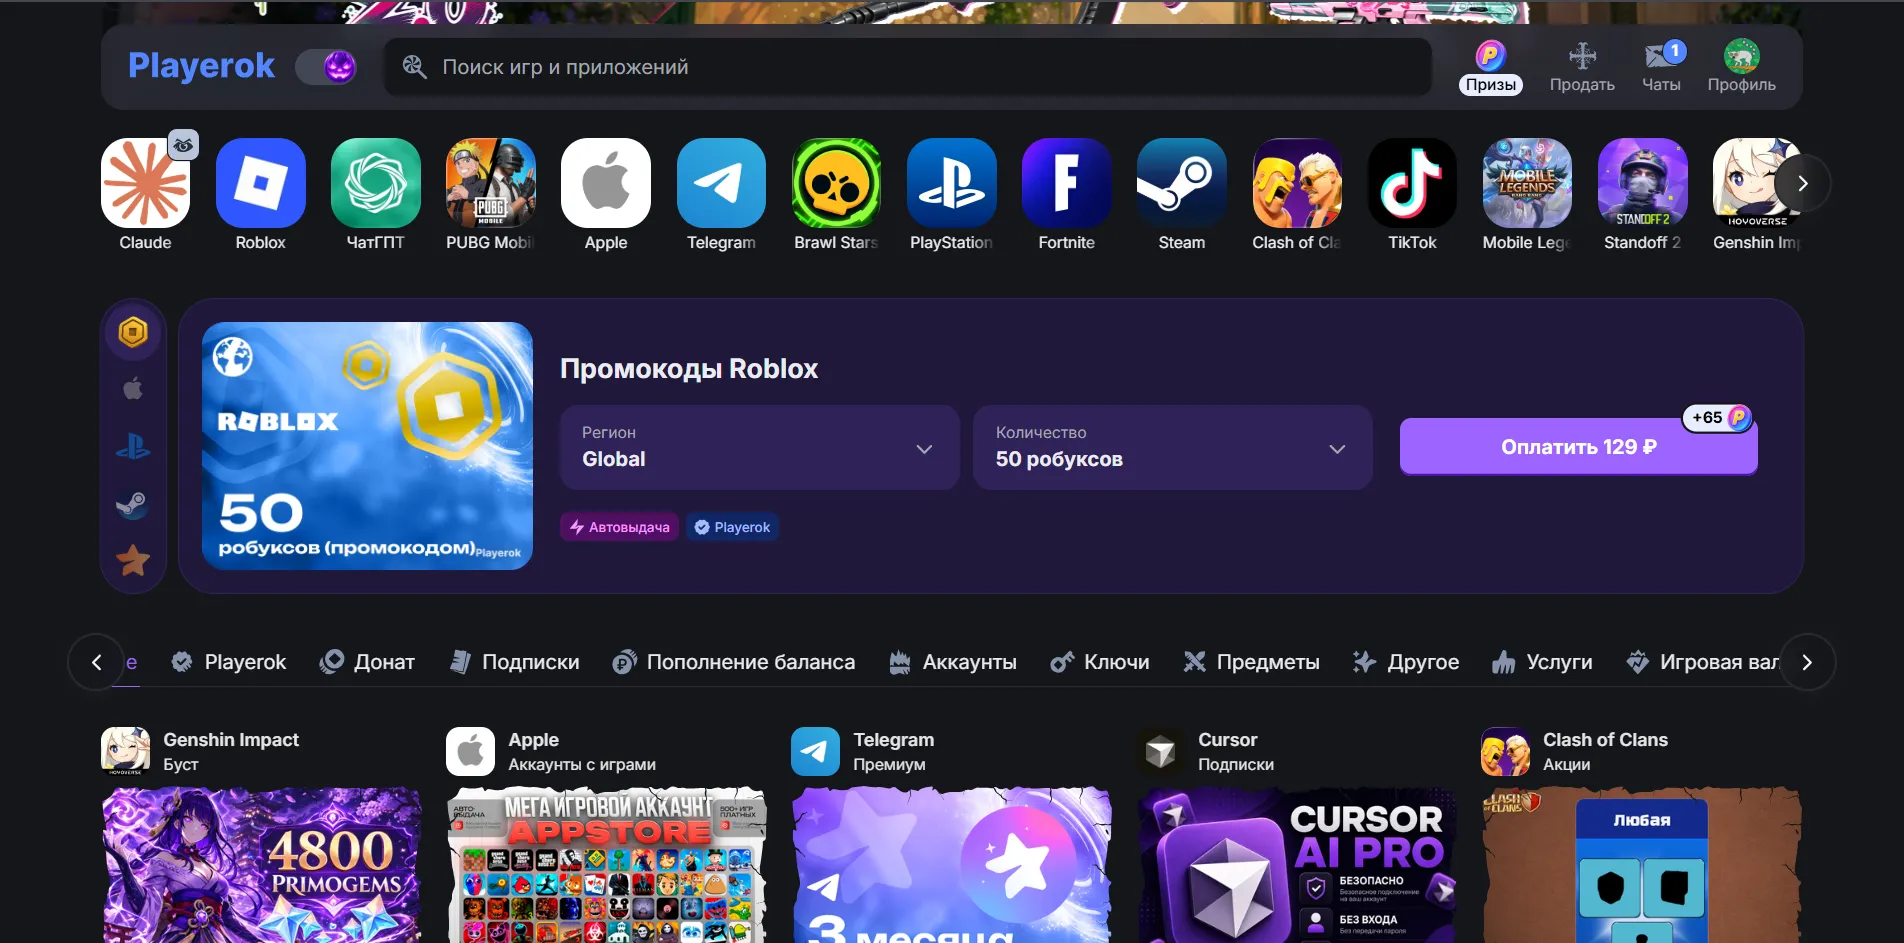
Task: Open the Призы rewards page
Action: click(1490, 67)
